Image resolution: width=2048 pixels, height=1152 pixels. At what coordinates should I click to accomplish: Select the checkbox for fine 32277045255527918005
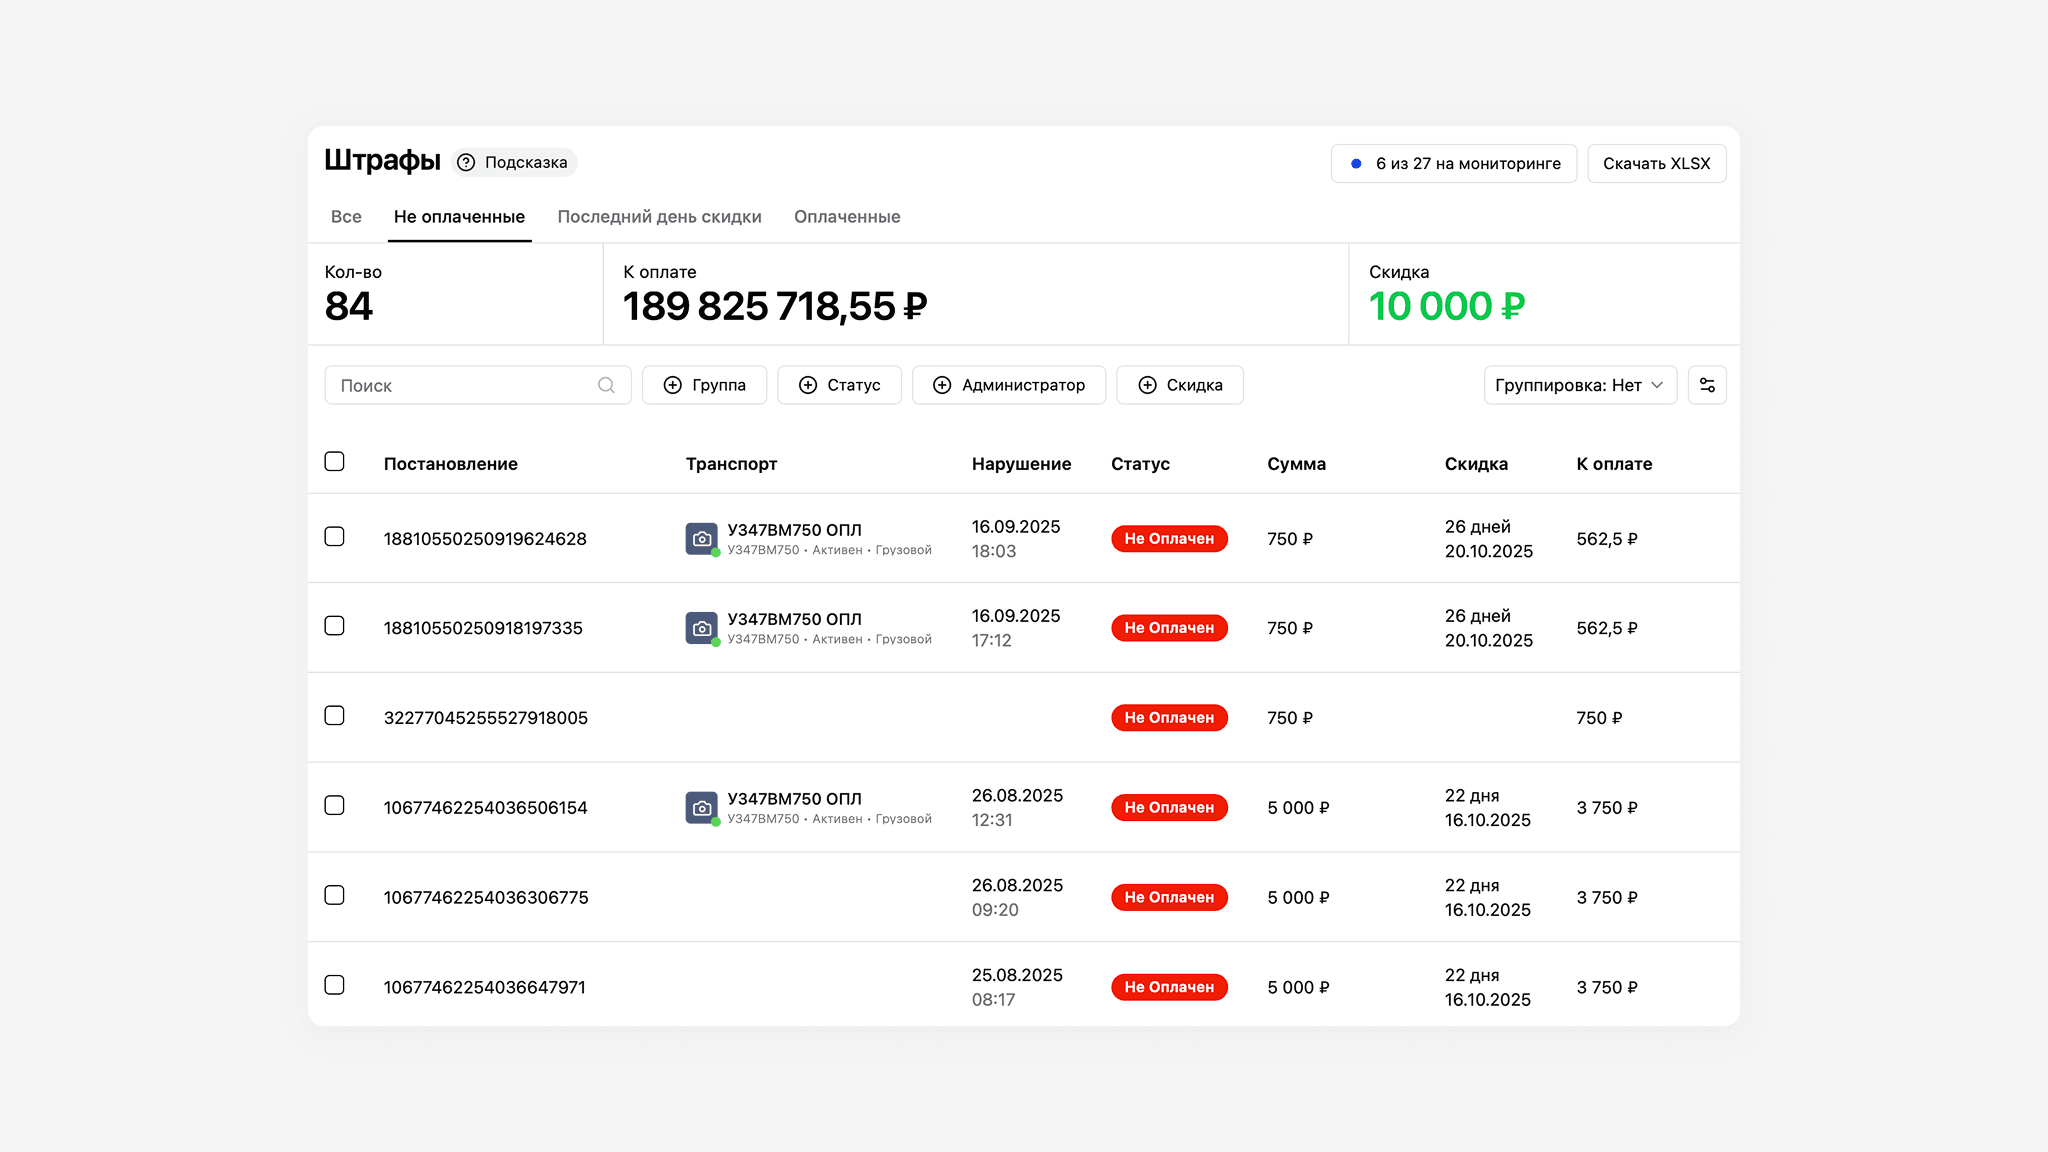pos(335,716)
